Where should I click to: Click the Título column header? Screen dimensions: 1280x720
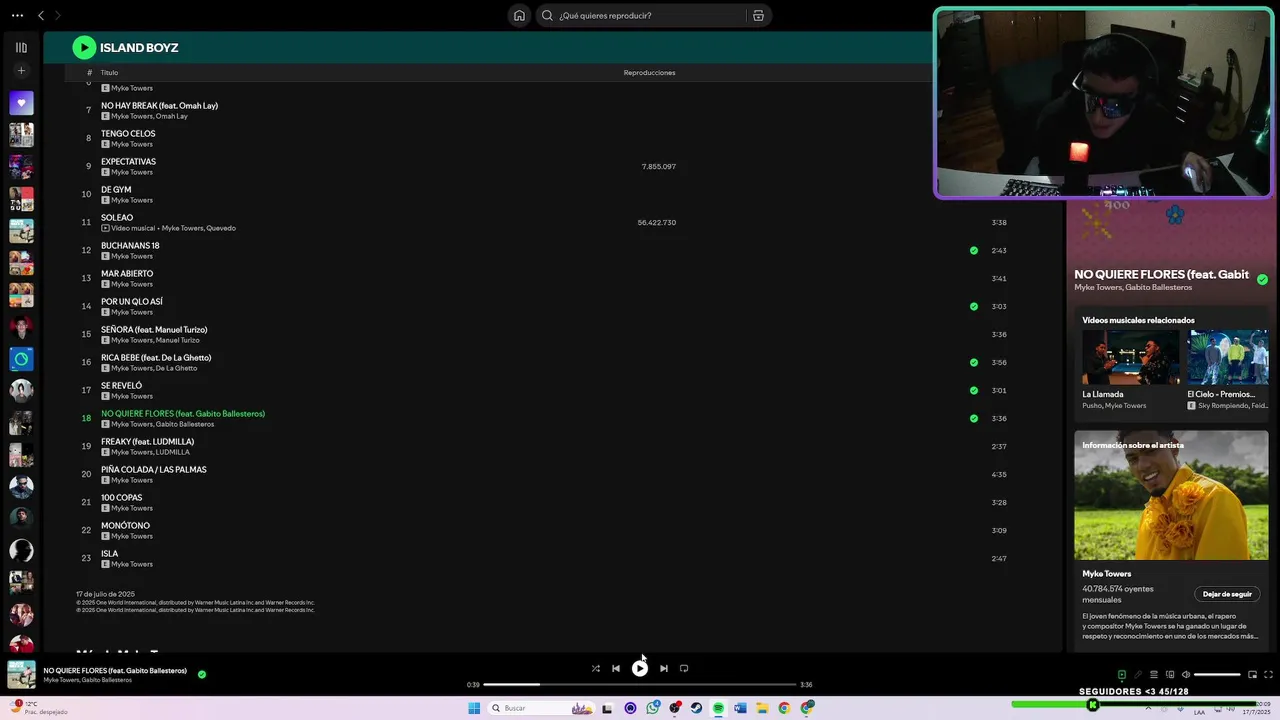click(x=109, y=72)
